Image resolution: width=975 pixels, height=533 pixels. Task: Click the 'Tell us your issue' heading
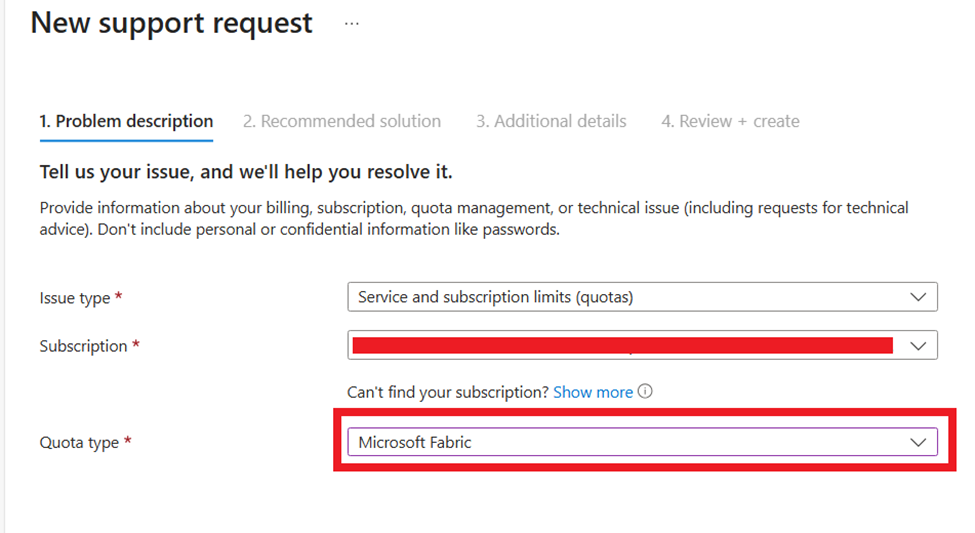pyautogui.click(x=246, y=172)
